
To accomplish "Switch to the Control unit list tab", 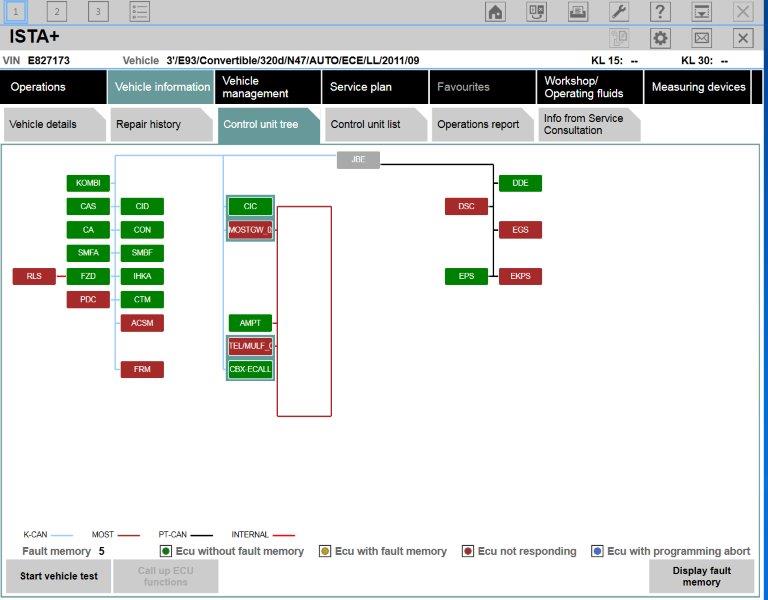I will click(365, 125).
